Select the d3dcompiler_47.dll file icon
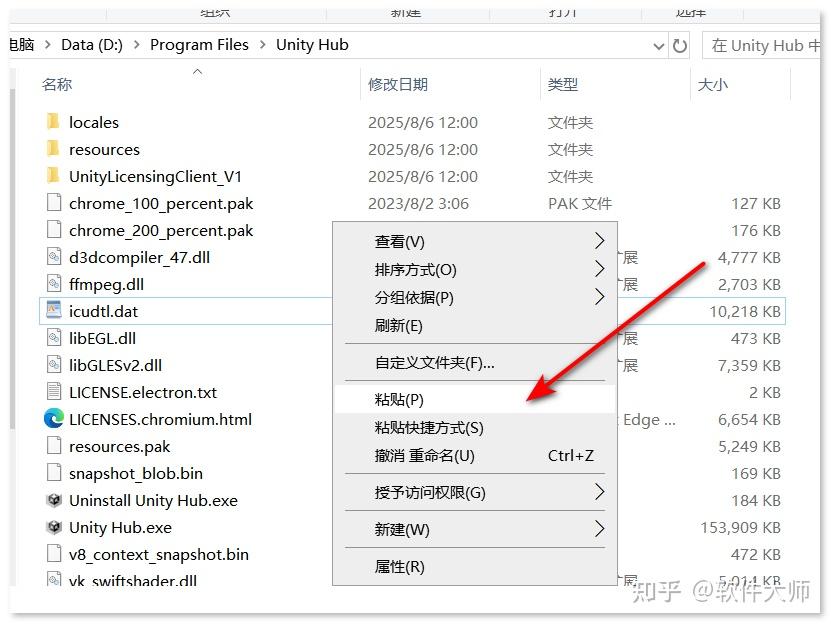 click(55, 257)
